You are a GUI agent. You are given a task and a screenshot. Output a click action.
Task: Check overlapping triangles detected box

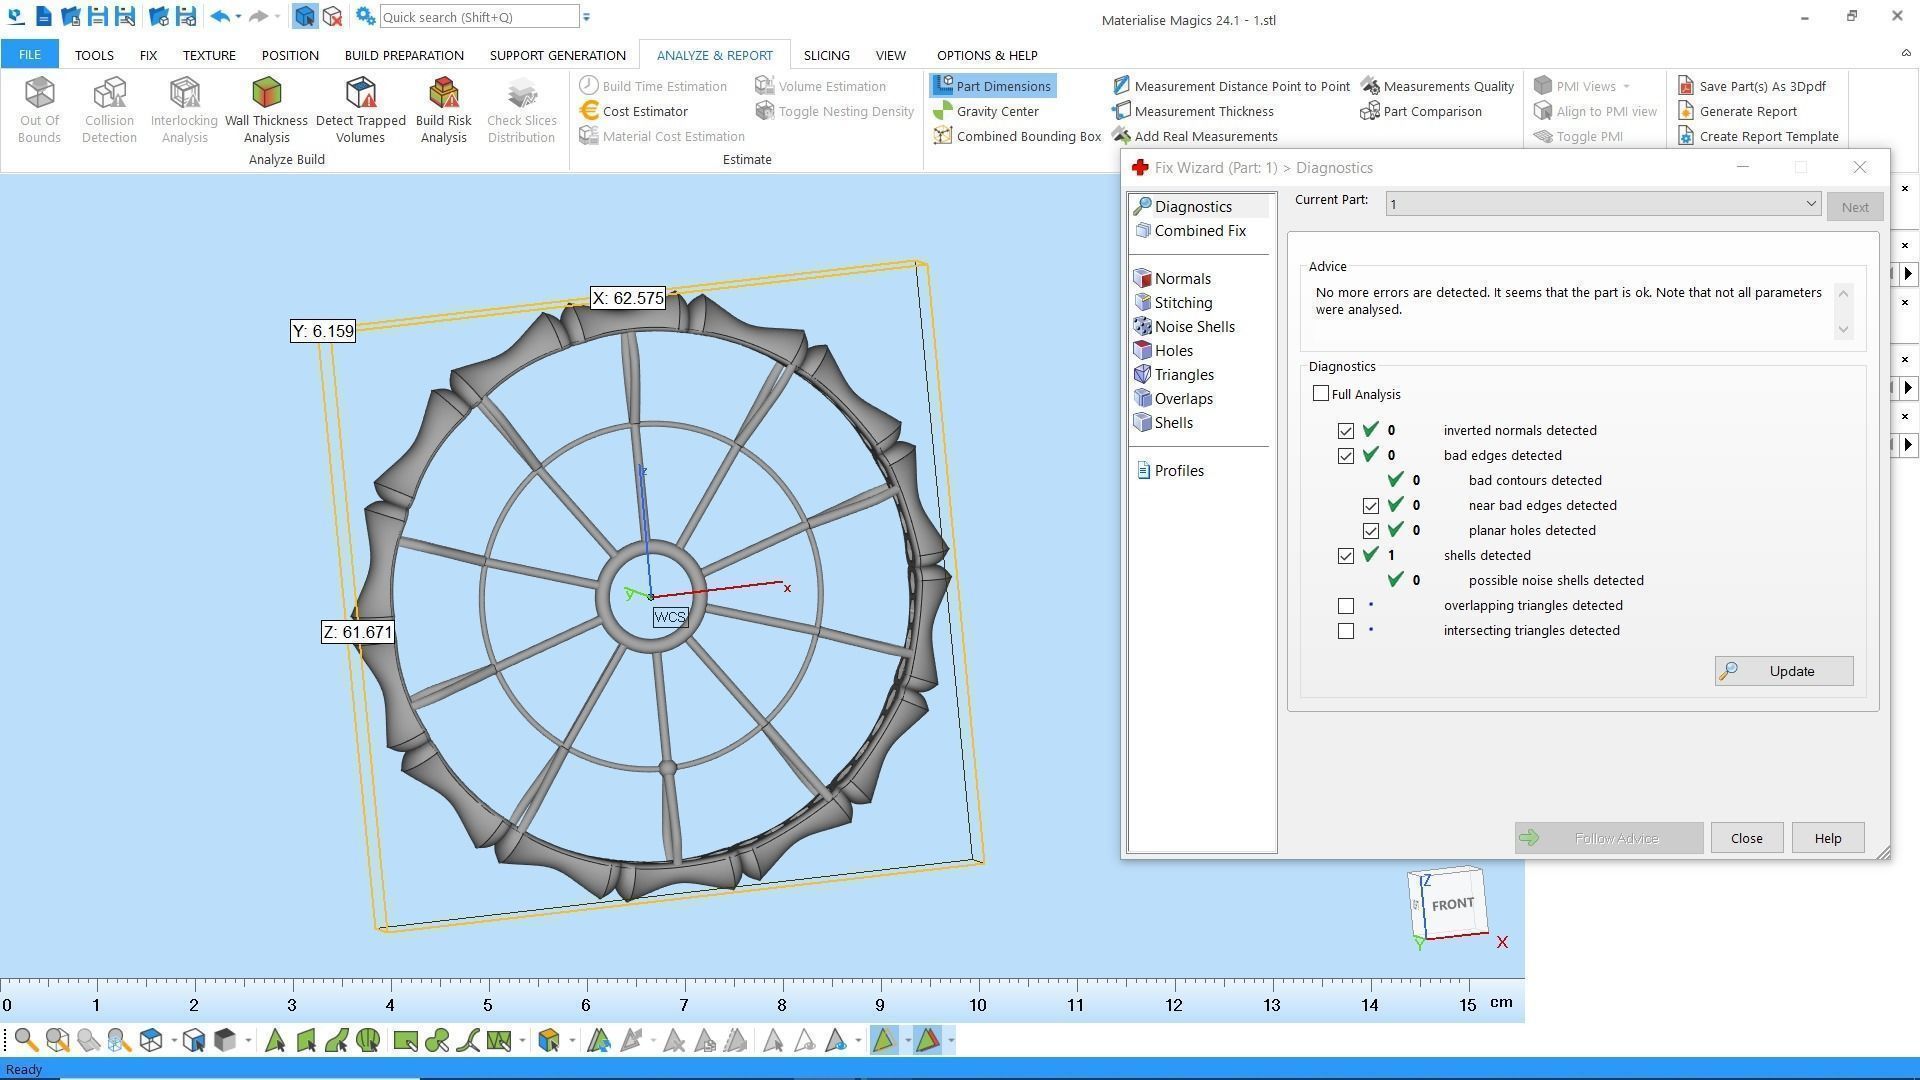(x=1346, y=606)
